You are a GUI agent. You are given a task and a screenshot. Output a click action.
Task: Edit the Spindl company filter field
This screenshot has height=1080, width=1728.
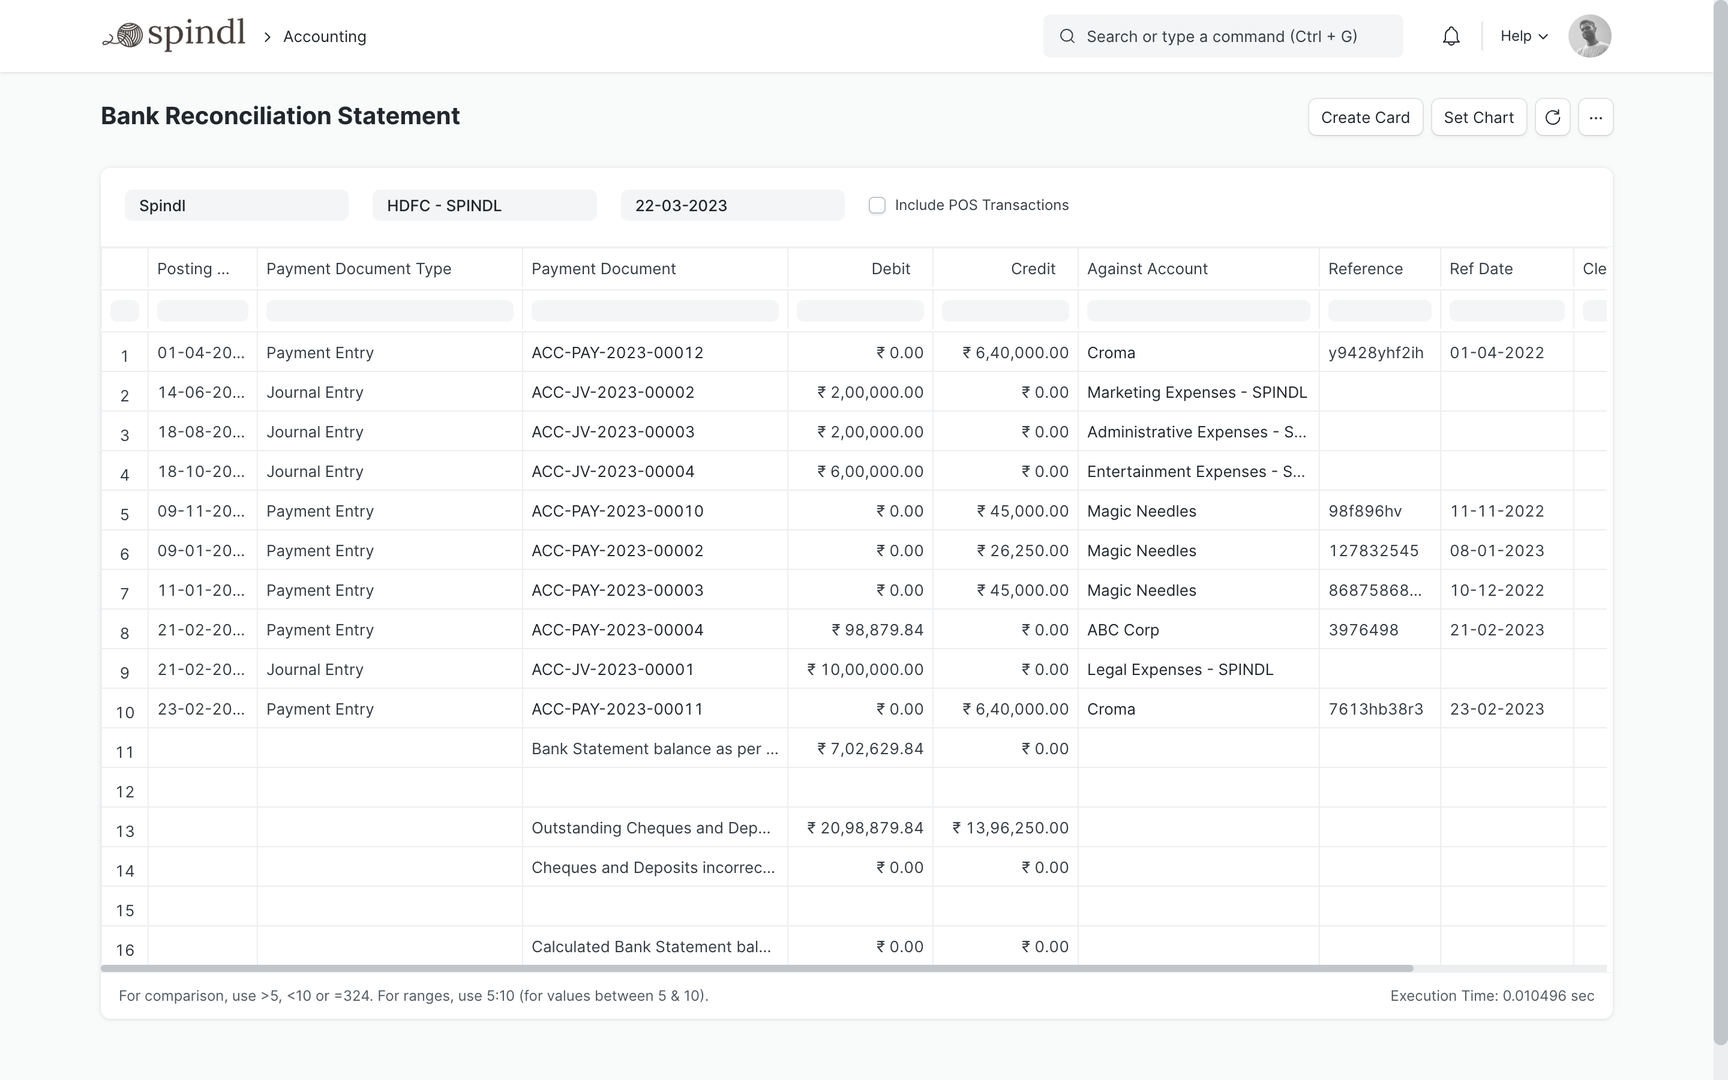(x=237, y=205)
